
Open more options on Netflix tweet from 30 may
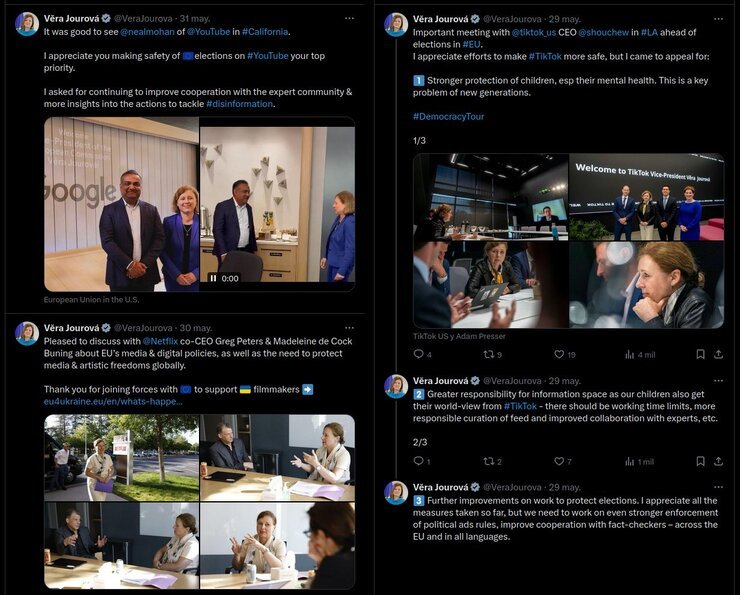click(349, 327)
